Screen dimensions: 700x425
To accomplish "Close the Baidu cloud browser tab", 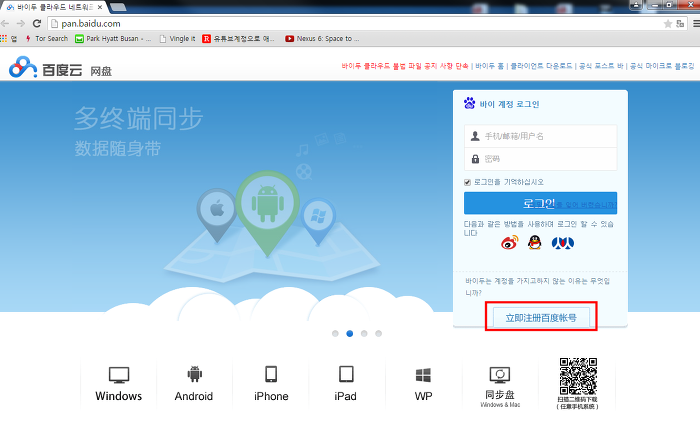I will click(100, 7).
